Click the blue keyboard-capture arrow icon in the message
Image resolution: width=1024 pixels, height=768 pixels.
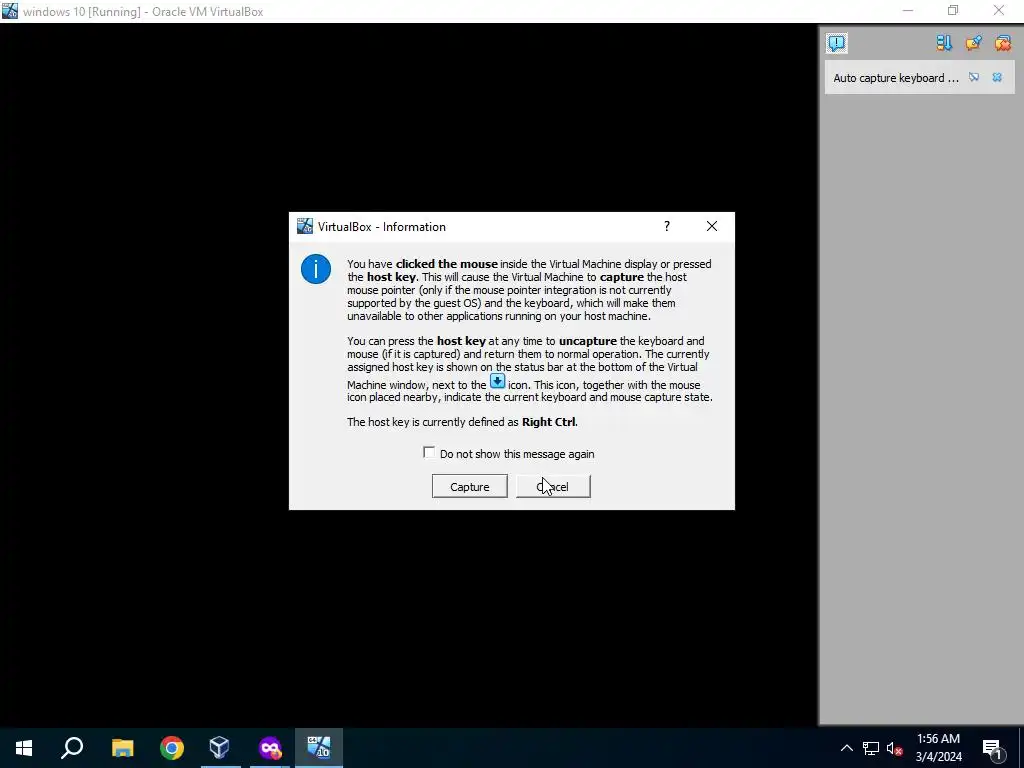point(498,381)
